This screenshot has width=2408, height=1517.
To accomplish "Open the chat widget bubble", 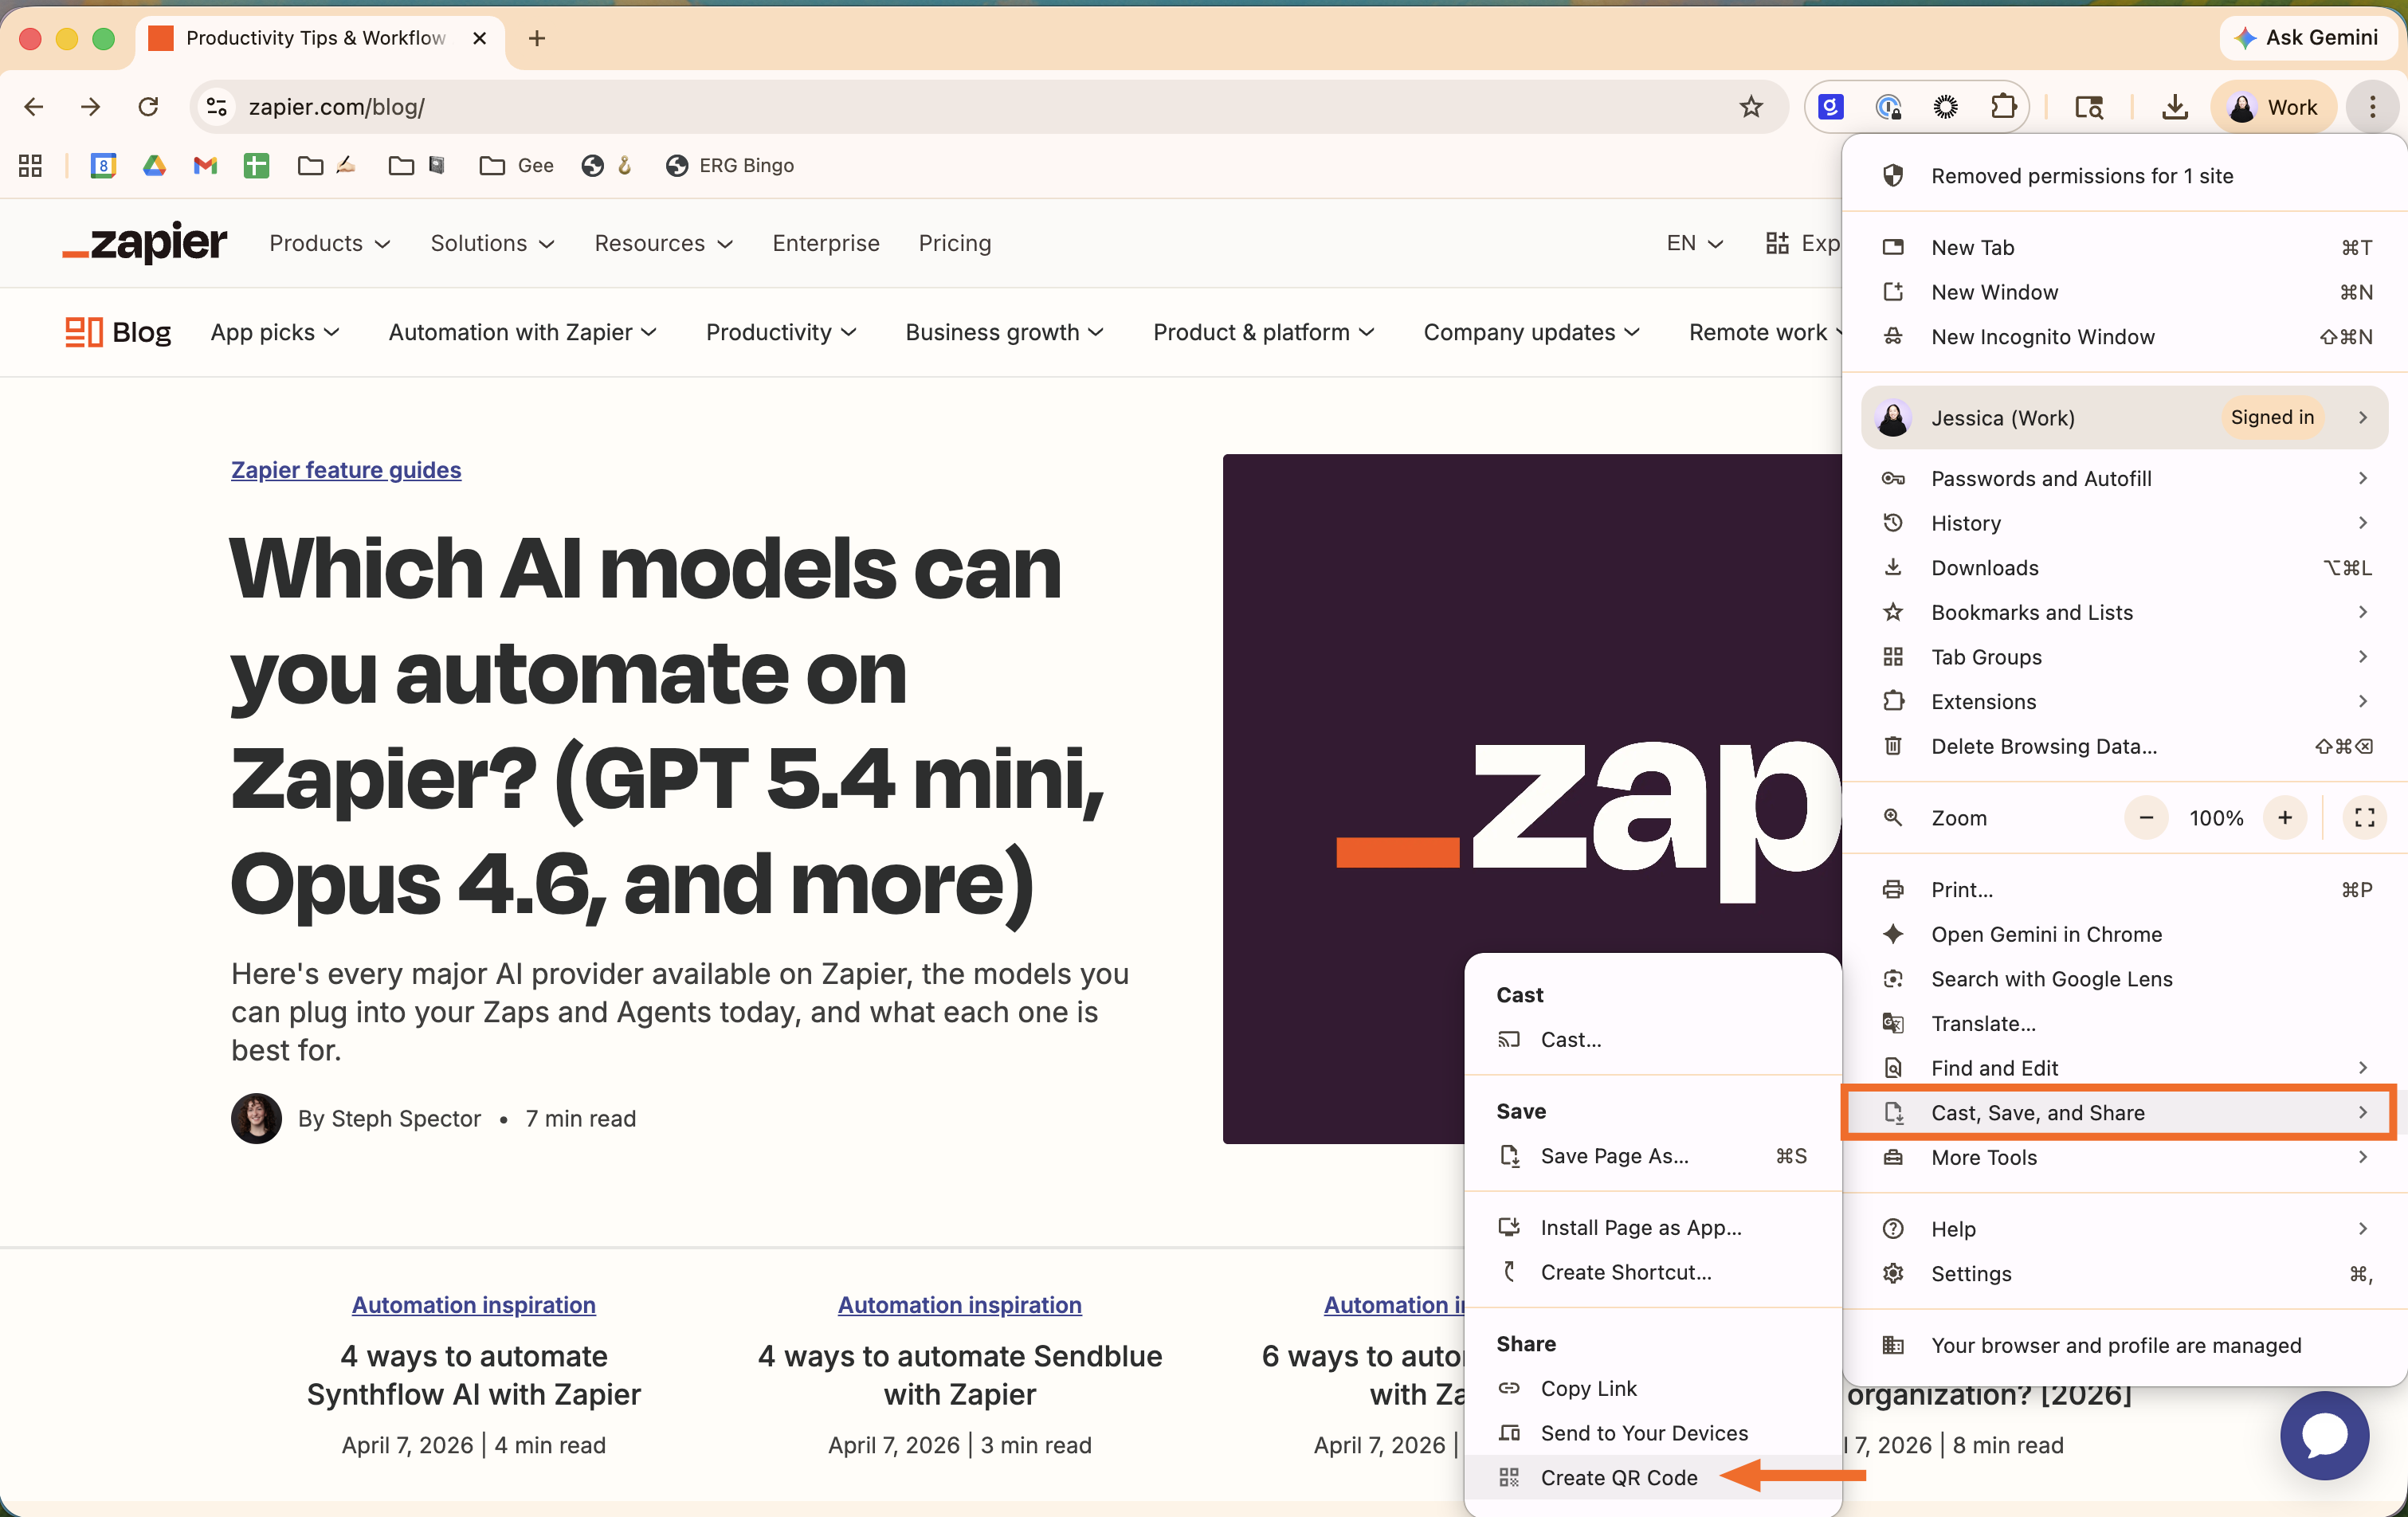I will [x=2324, y=1436].
